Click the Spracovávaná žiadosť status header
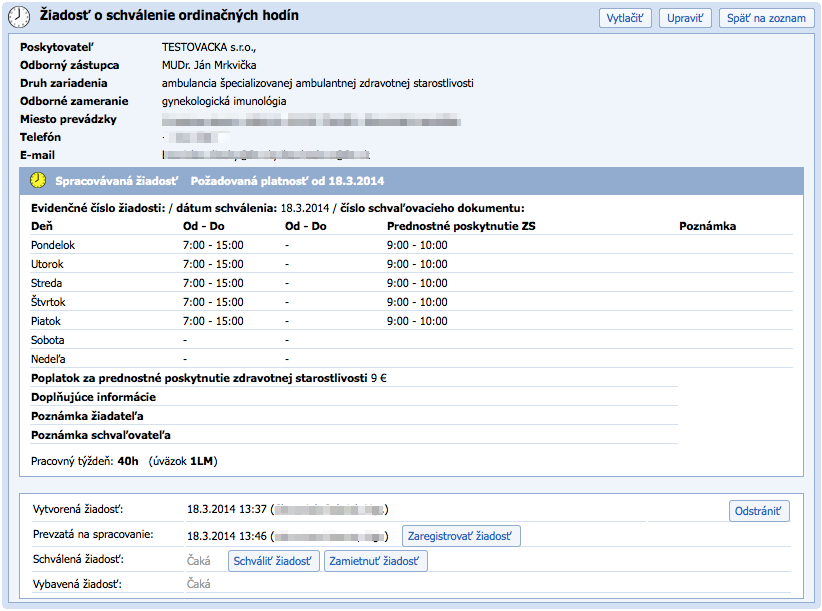This screenshot has height=611, width=822. [x=116, y=181]
